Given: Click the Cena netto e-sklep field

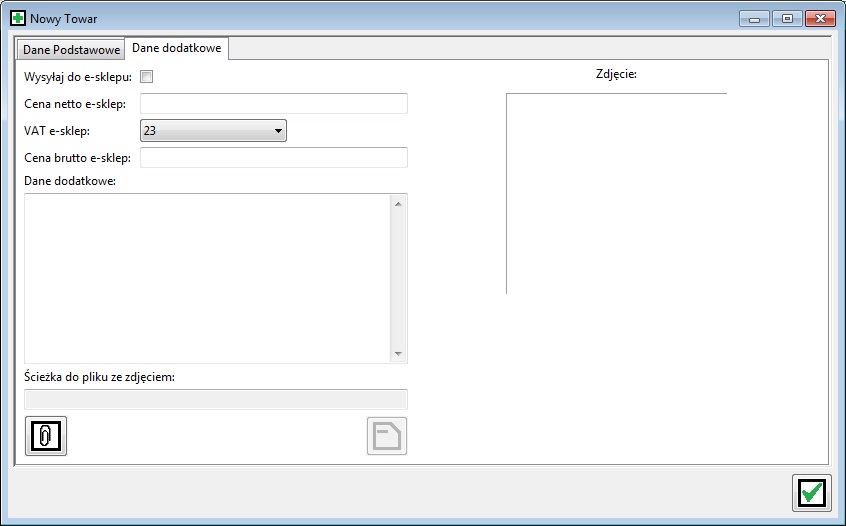Looking at the screenshot, I should (x=274, y=104).
